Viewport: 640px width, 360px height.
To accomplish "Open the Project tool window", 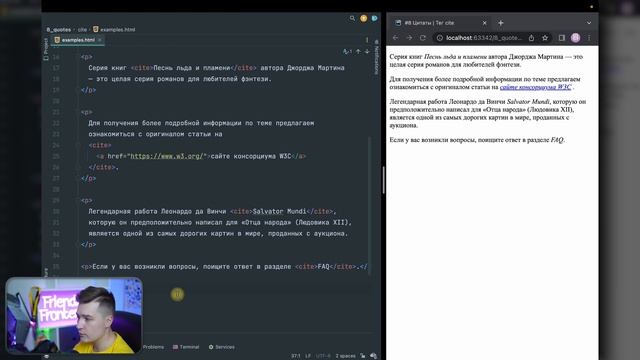I will [x=46, y=49].
